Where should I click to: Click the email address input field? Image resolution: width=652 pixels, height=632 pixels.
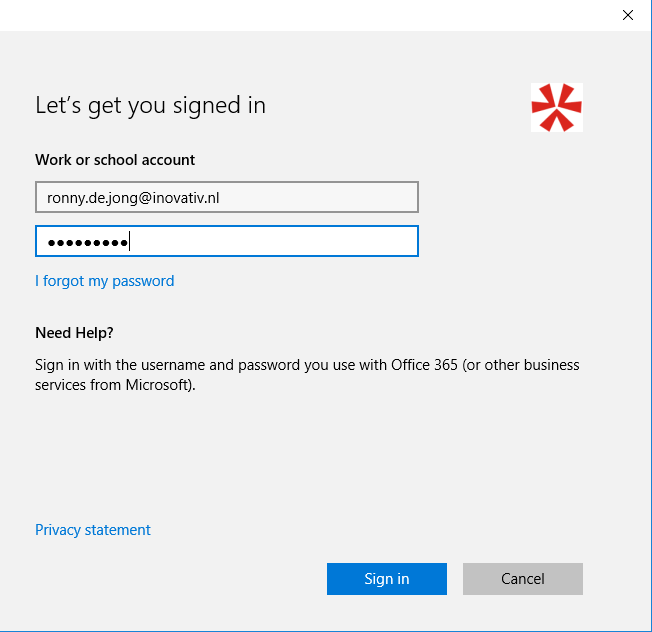[226, 197]
